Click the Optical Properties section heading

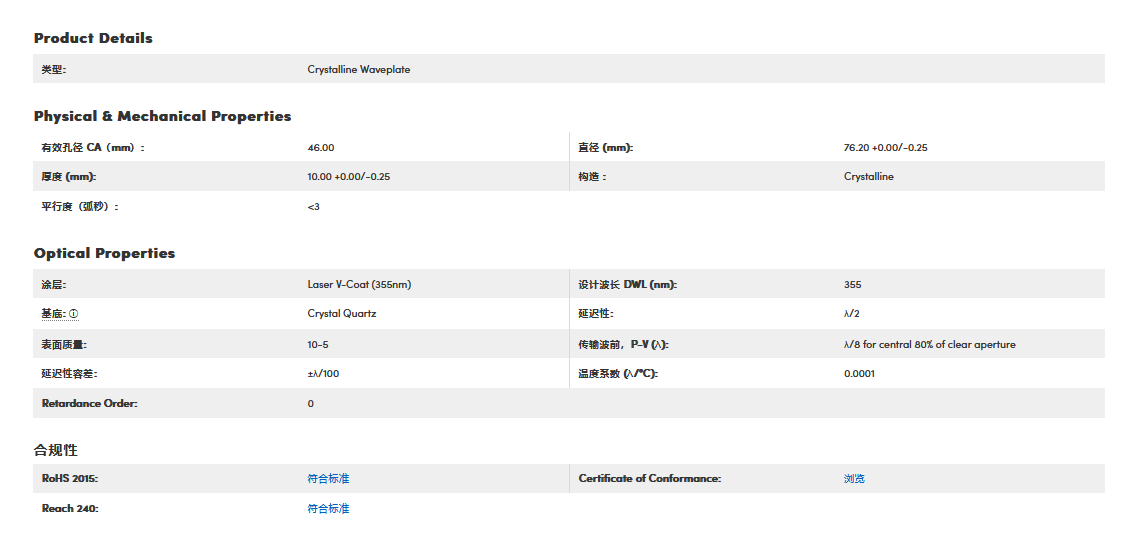(x=104, y=253)
